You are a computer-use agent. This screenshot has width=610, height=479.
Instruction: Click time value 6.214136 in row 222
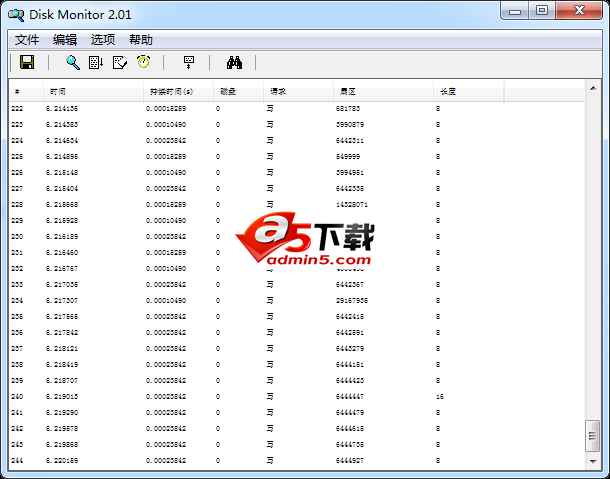point(62,109)
